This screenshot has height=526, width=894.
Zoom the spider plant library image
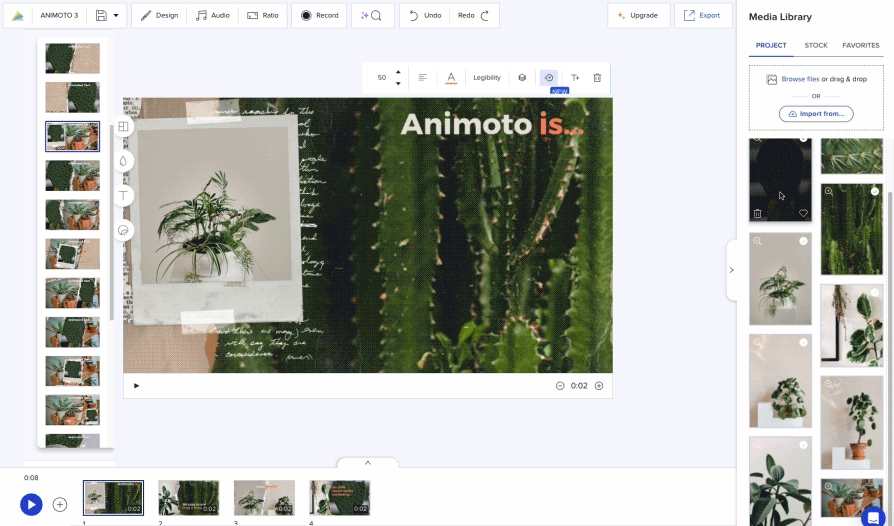click(757, 241)
